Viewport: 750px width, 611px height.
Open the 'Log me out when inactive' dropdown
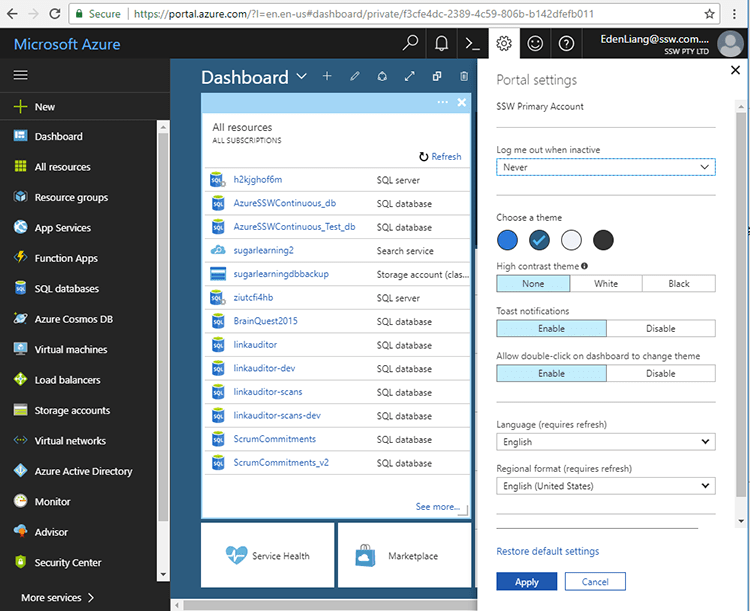606,167
